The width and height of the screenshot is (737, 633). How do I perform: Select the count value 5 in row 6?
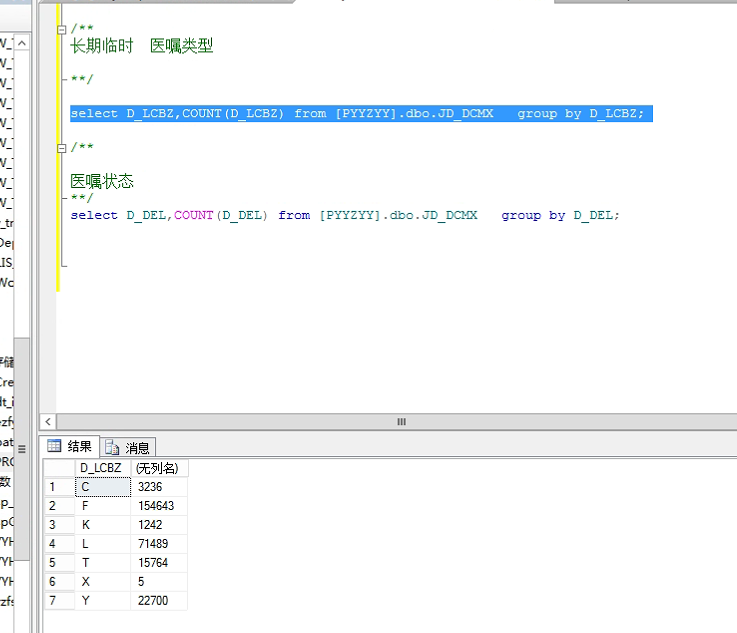159,582
